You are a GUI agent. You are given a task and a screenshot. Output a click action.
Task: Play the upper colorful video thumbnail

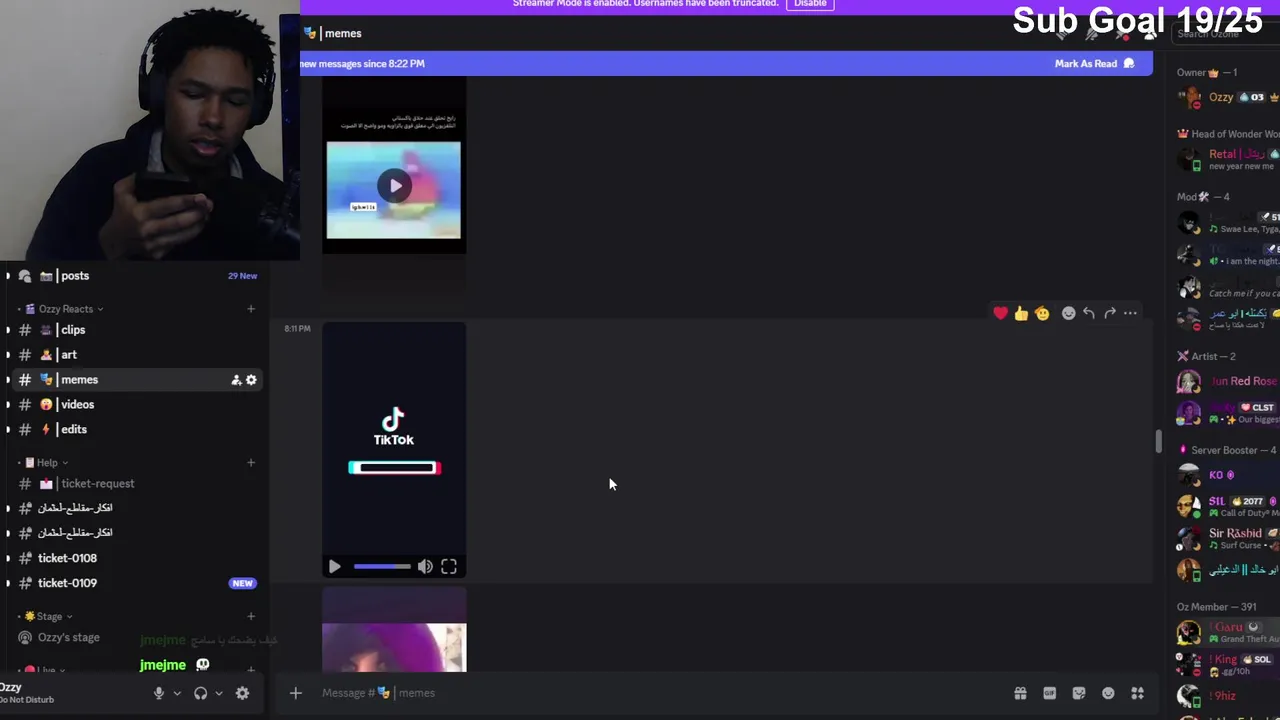pyautogui.click(x=394, y=186)
